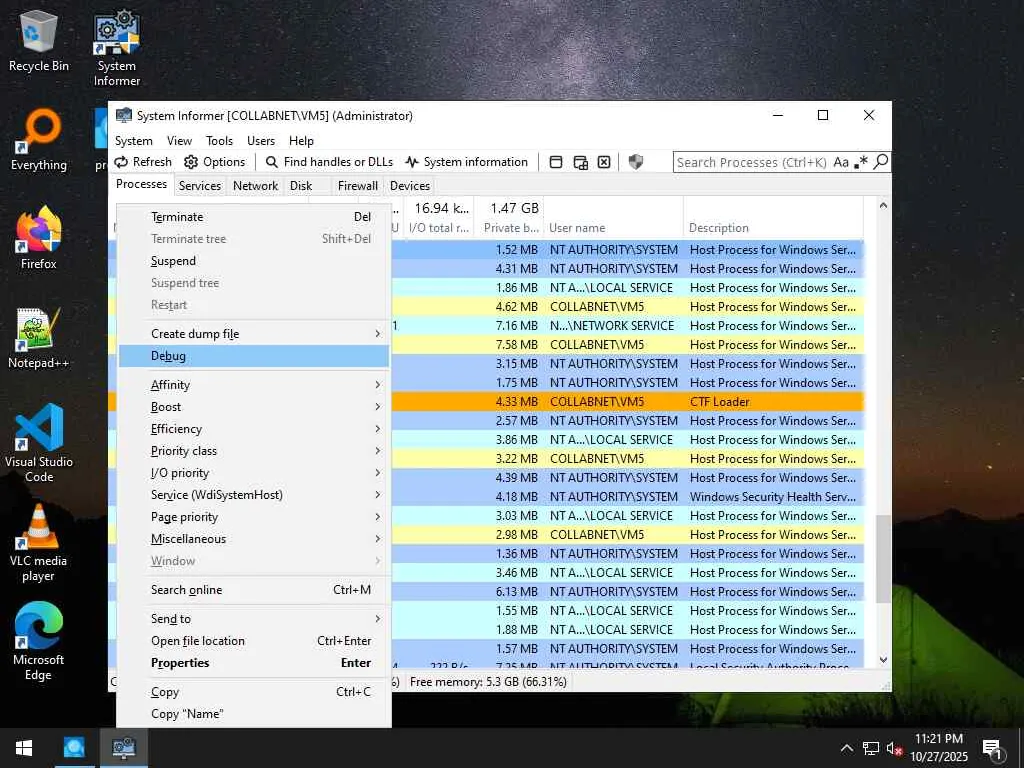This screenshot has height=768, width=1024.
Task: Expand the Affinity submenu
Action: point(254,385)
